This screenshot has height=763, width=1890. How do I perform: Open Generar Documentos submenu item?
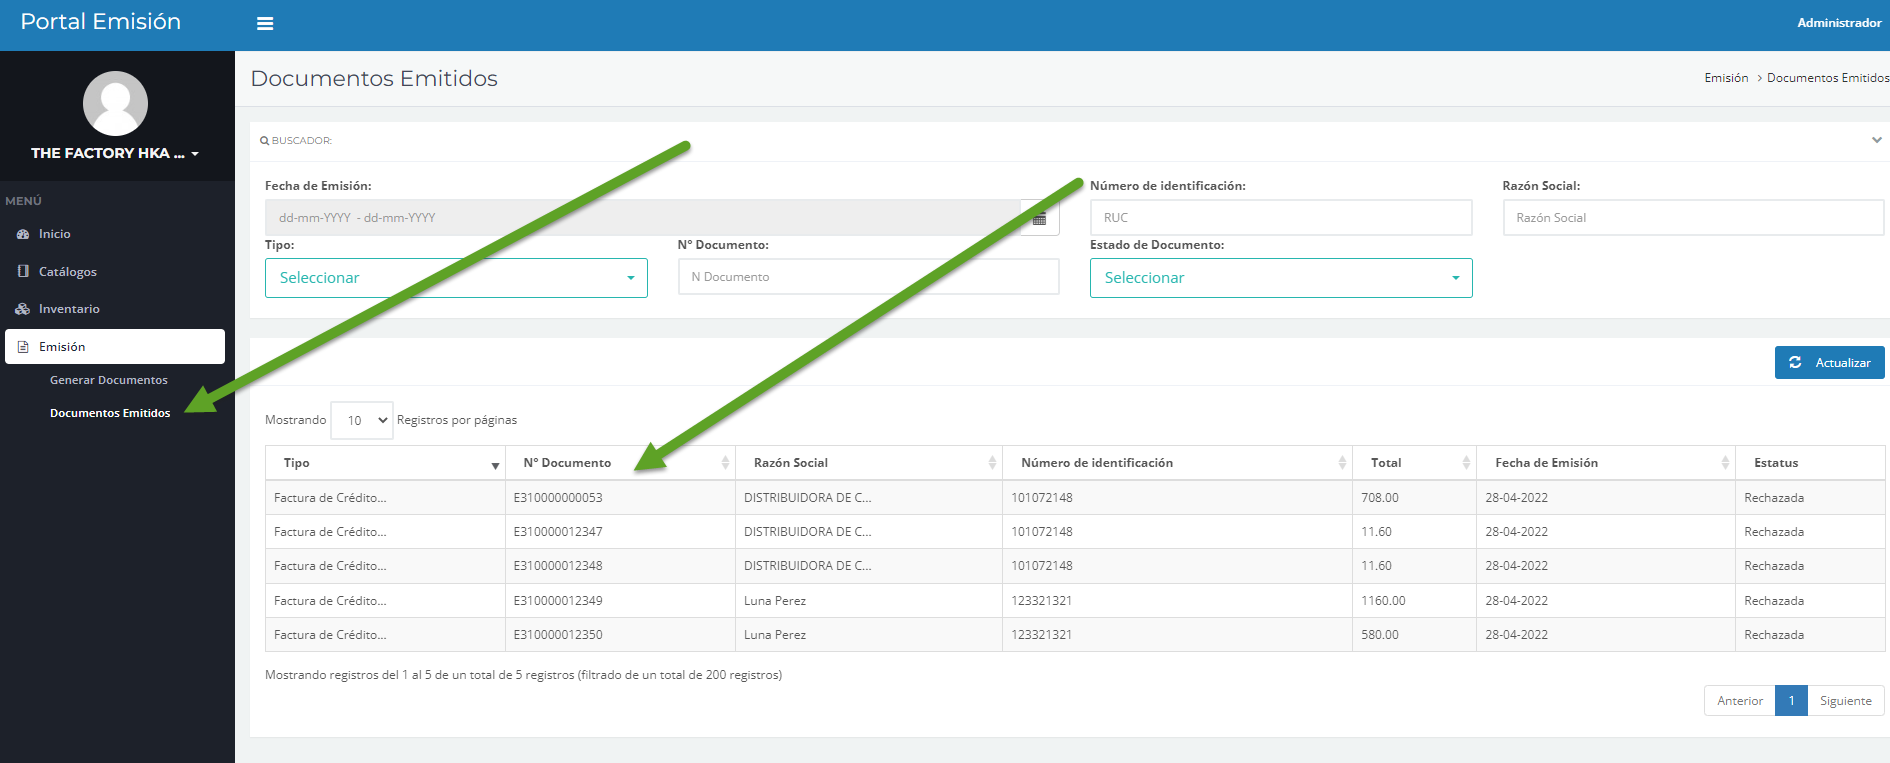(x=109, y=380)
